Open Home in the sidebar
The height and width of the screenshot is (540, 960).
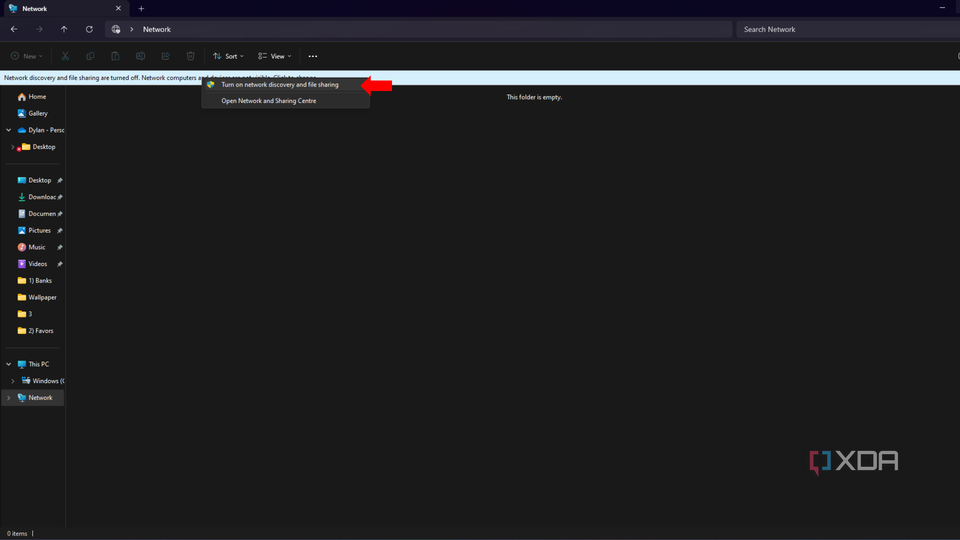pos(32,97)
